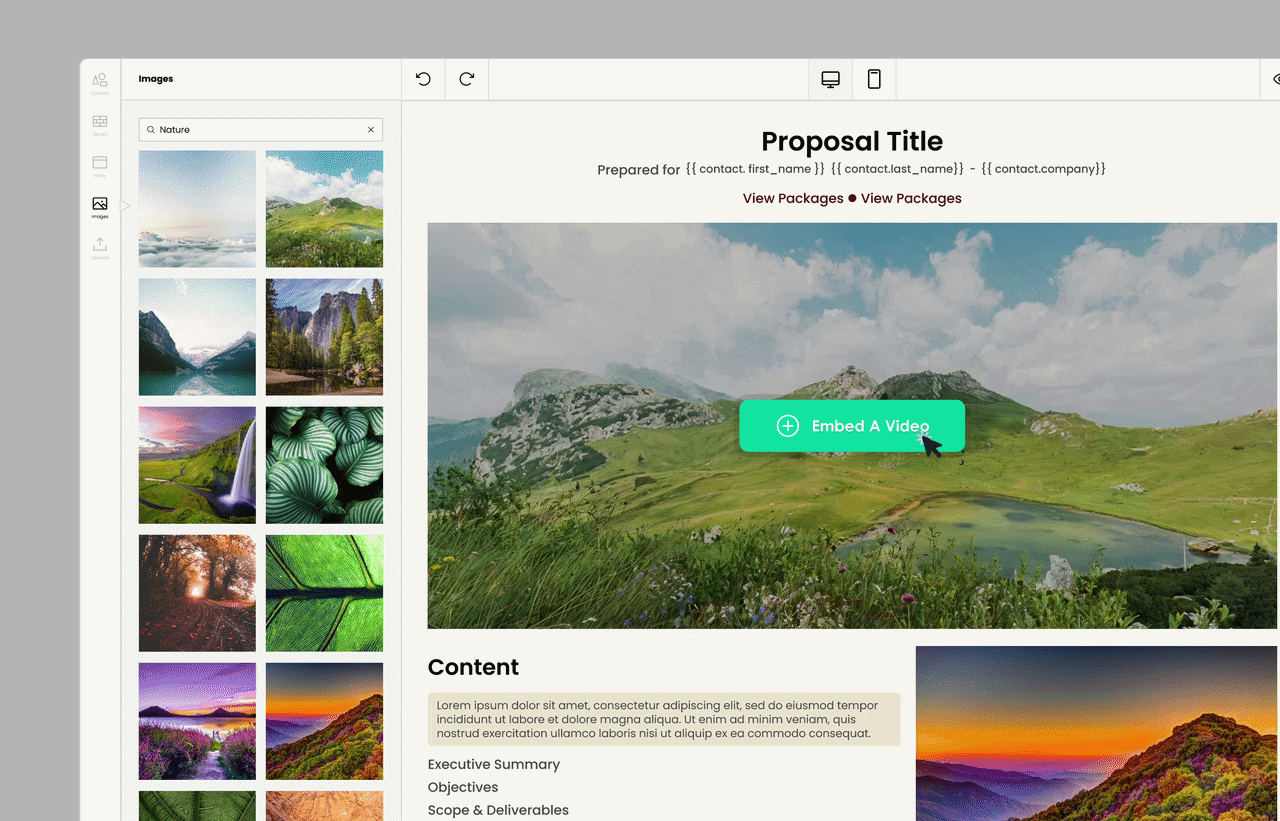
Task: Select the striped green leaves thumbnail
Action: 324,465
